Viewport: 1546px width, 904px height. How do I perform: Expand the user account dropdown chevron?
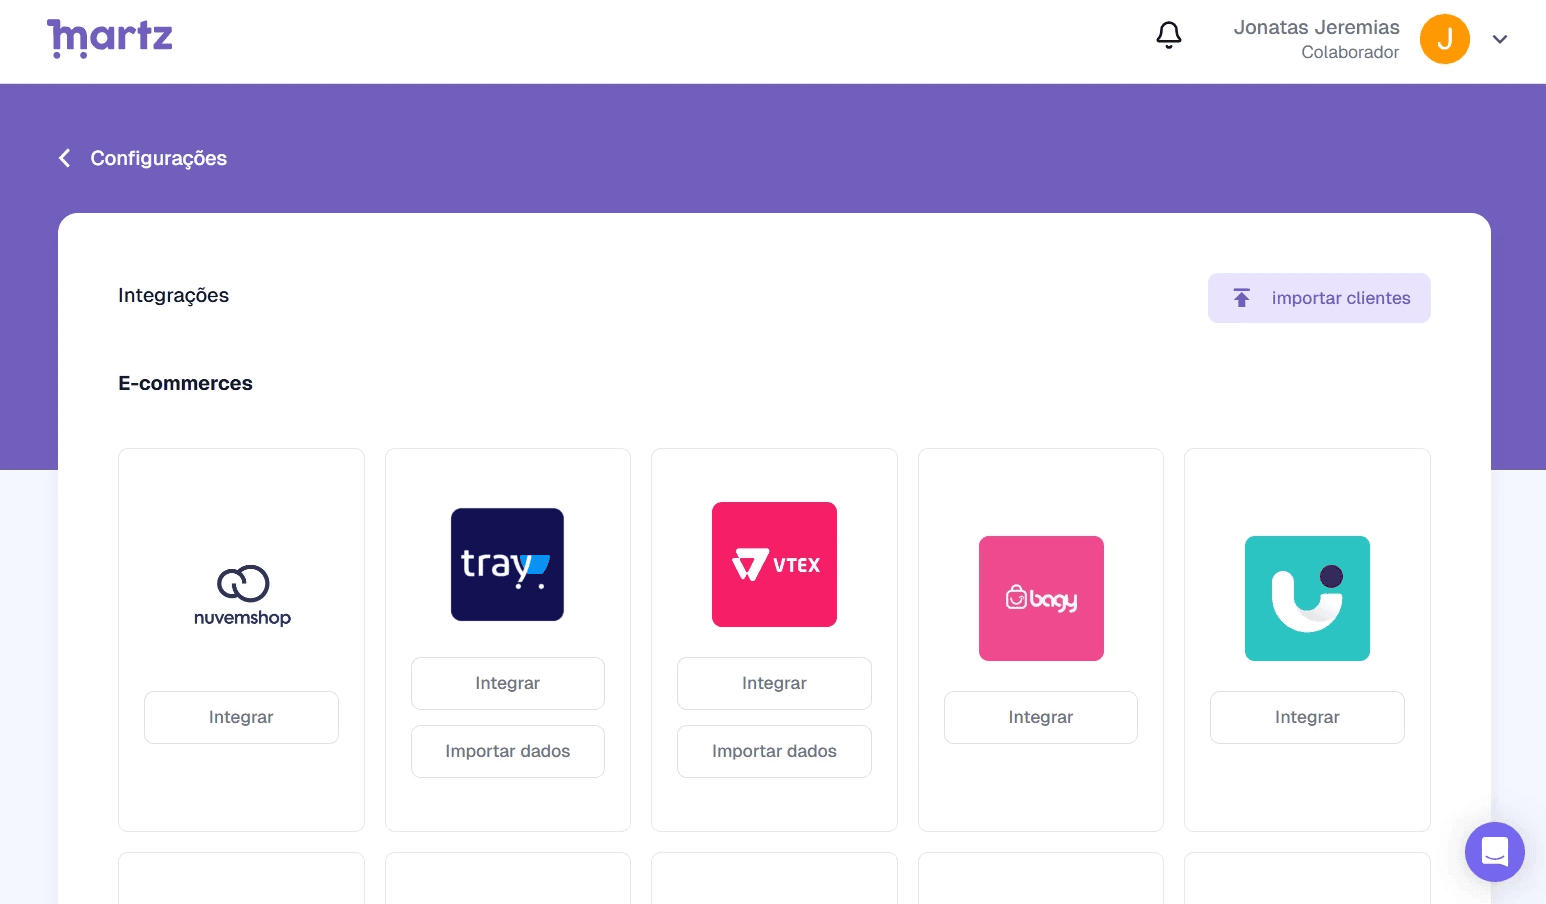[x=1500, y=39]
